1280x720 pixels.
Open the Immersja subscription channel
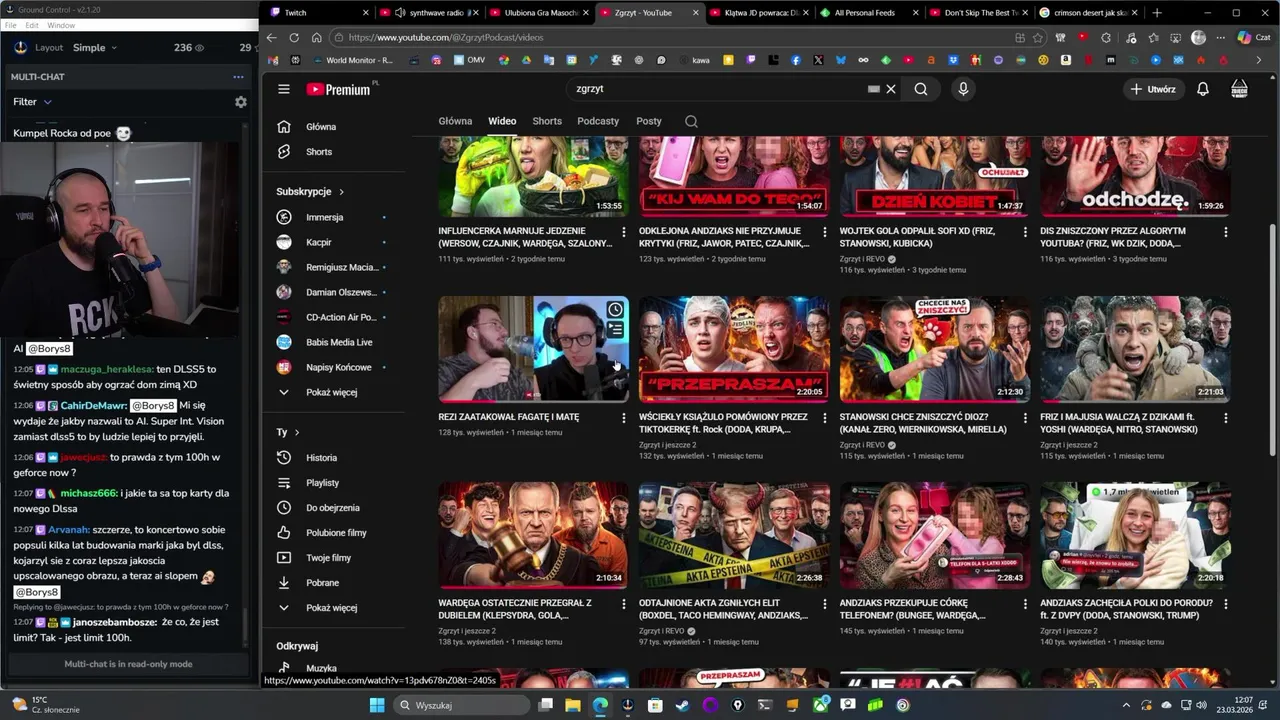point(324,217)
